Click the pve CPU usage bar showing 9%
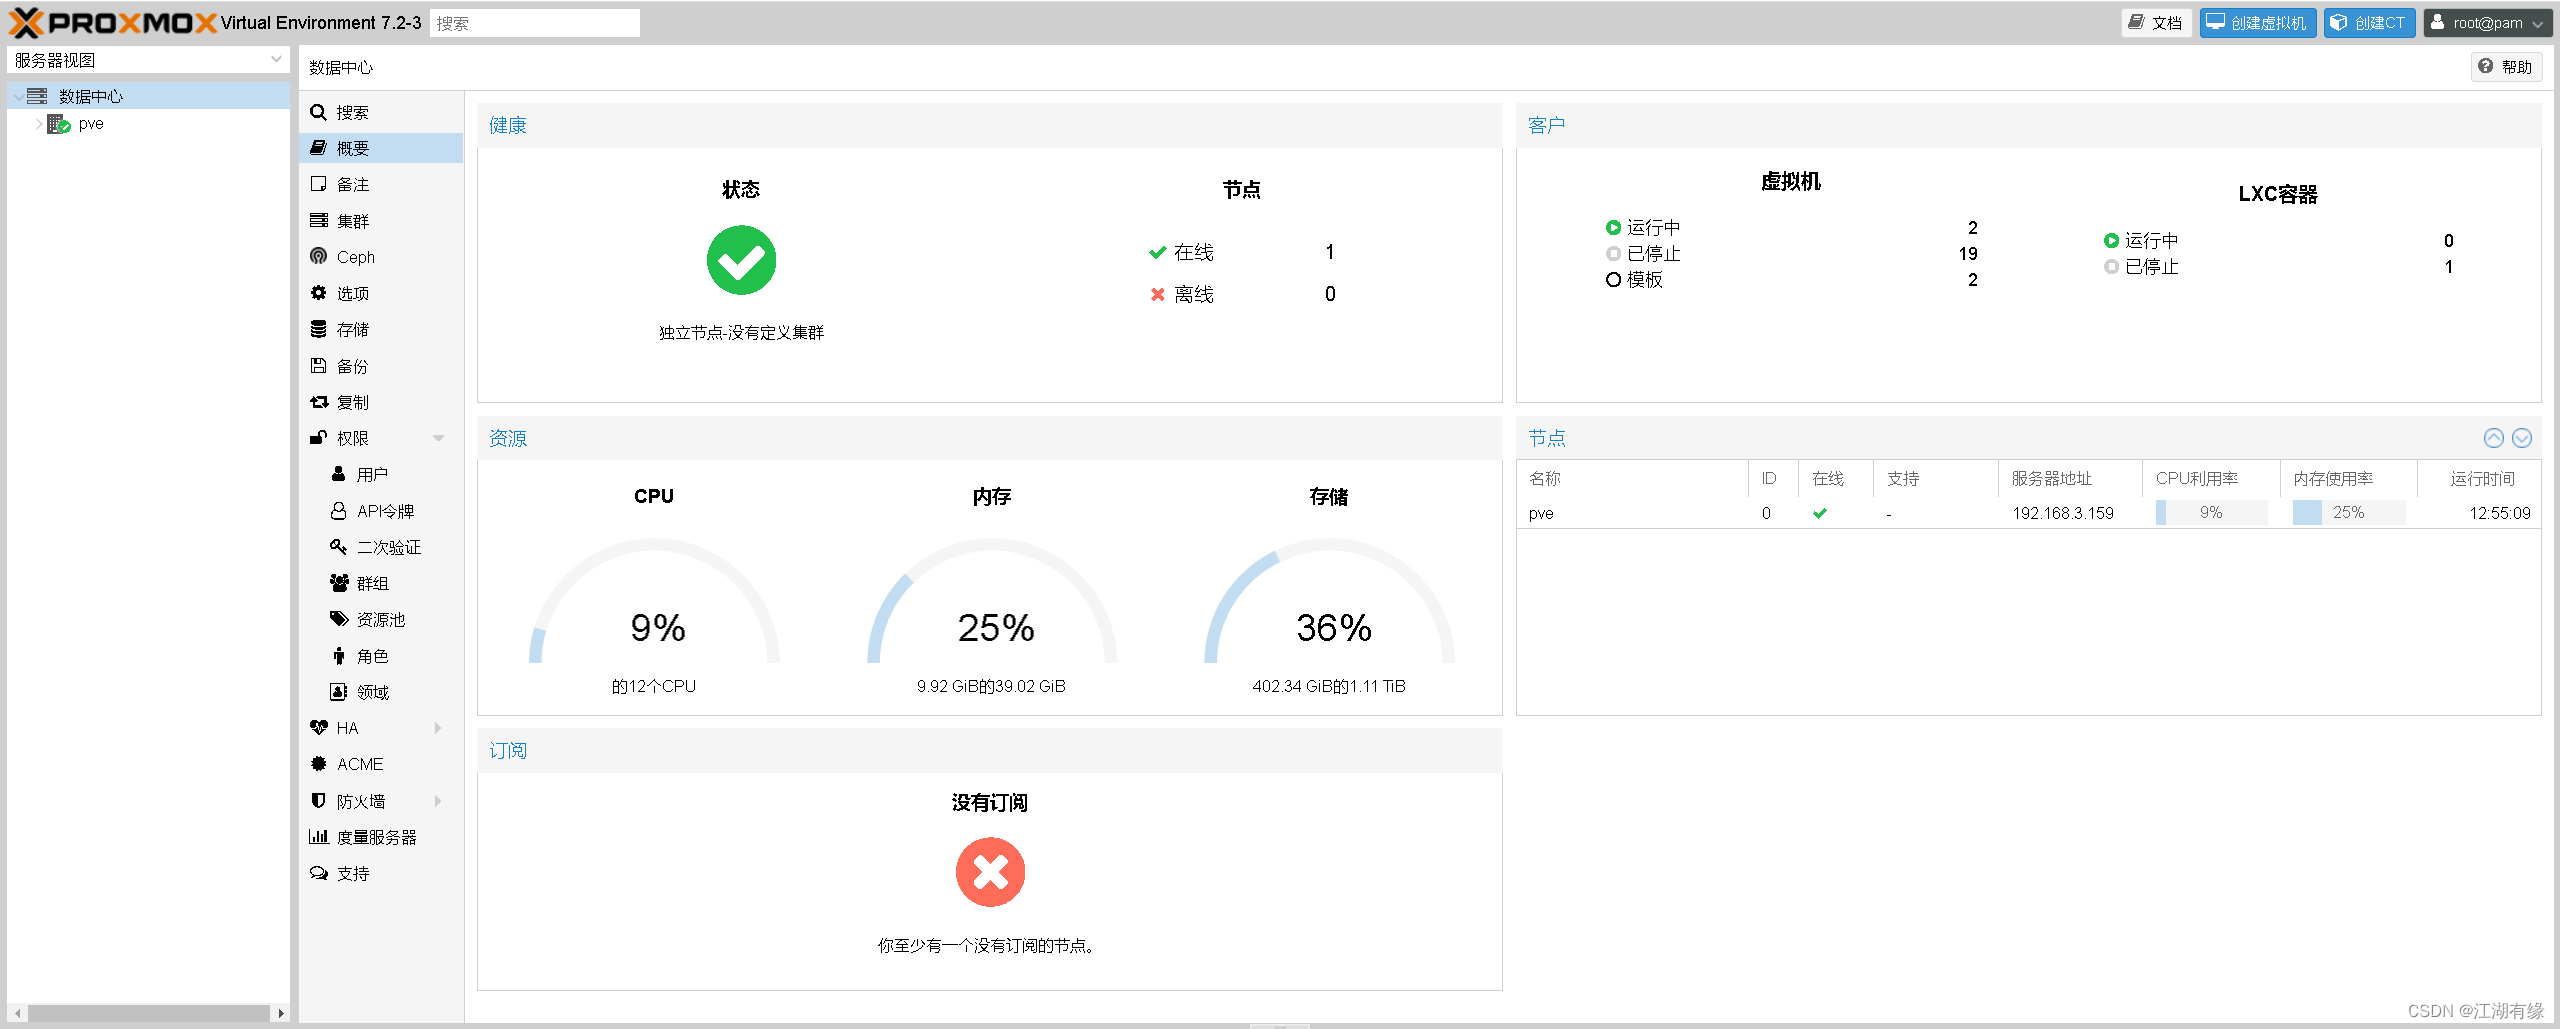The image size is (2560, 1029). 2211,513
